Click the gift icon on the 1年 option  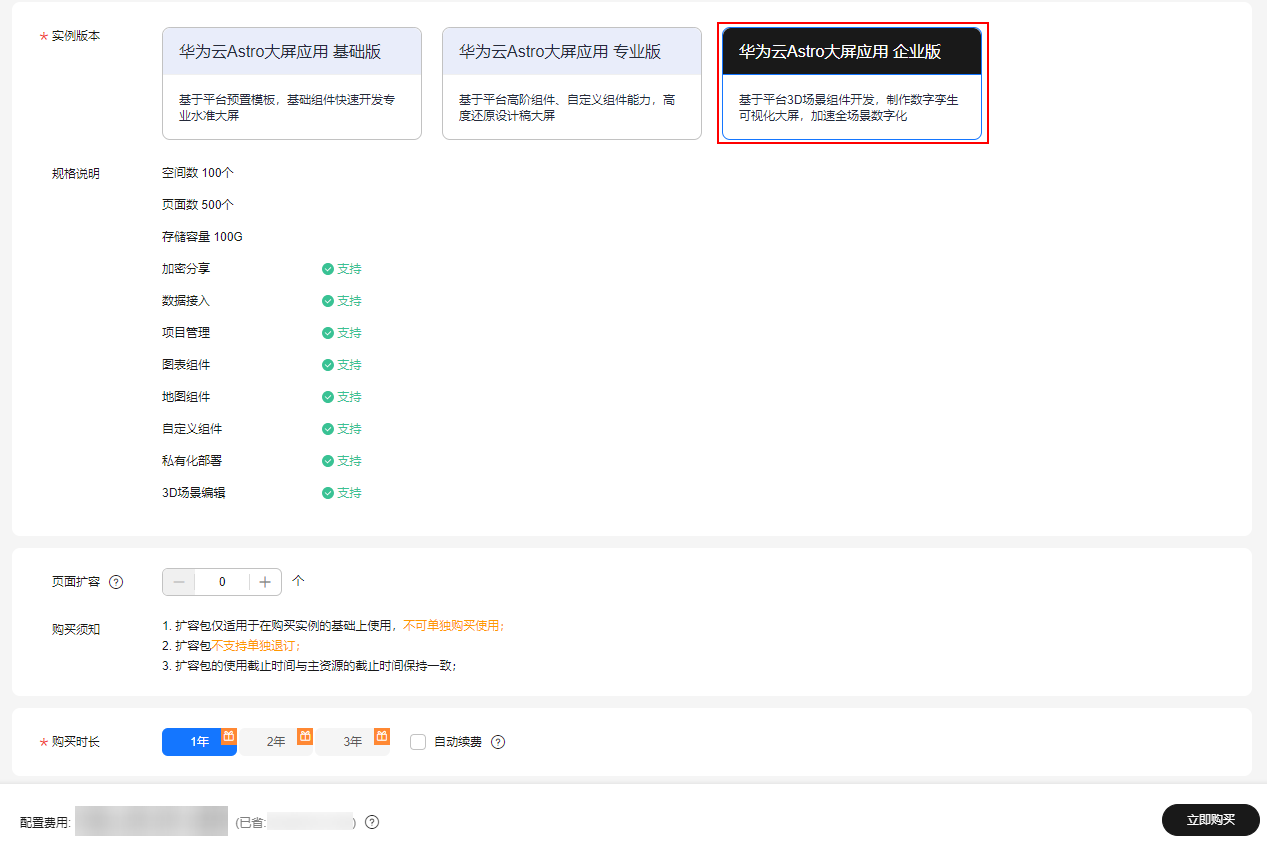pyautogui.click(x=229, y=736)
